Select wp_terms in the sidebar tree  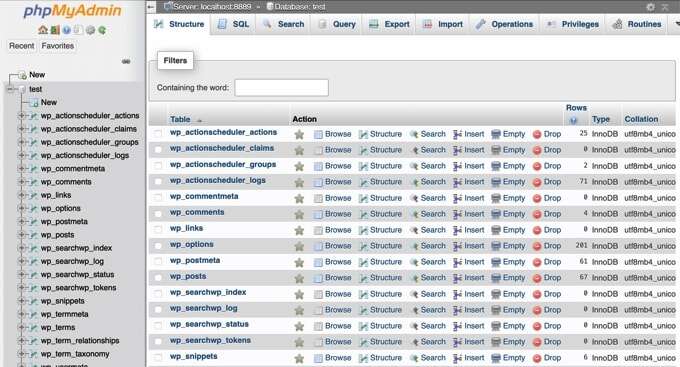point(58,328)
